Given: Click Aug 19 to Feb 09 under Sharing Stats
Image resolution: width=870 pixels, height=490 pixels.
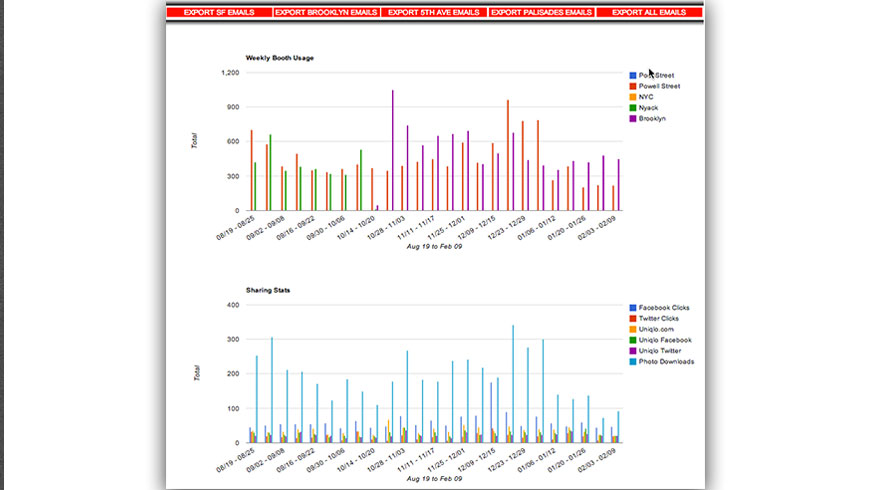Looking at the screenshot, I should point(434,478).
